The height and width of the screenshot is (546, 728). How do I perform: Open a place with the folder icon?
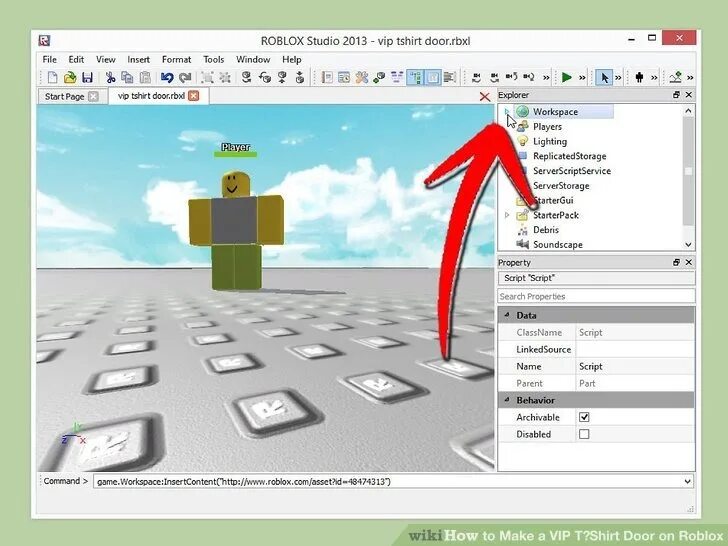pyautogui.click(x=70, y=78)
